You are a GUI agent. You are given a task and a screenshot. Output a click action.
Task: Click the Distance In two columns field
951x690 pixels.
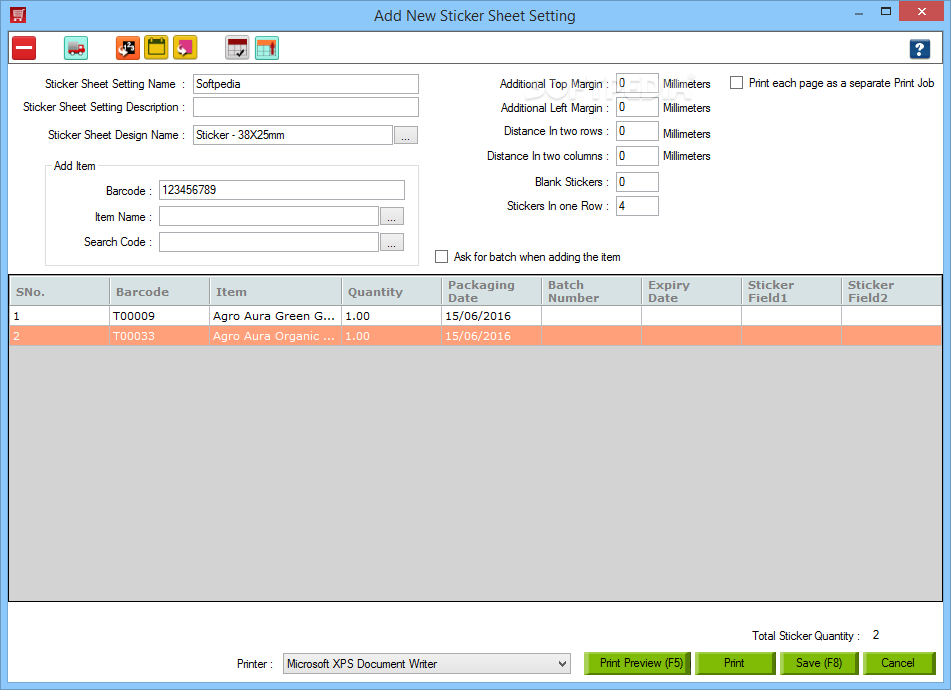(x=637, y=156)
